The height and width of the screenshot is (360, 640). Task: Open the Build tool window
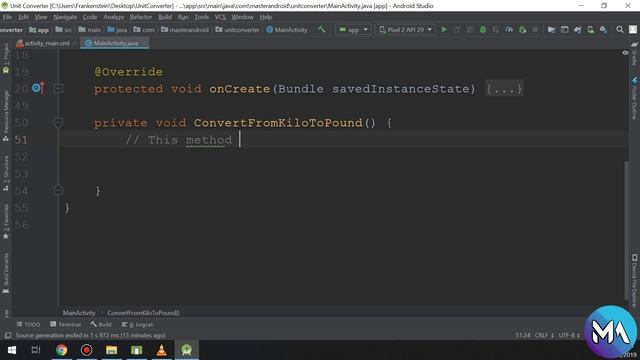(x=101, y=324)
